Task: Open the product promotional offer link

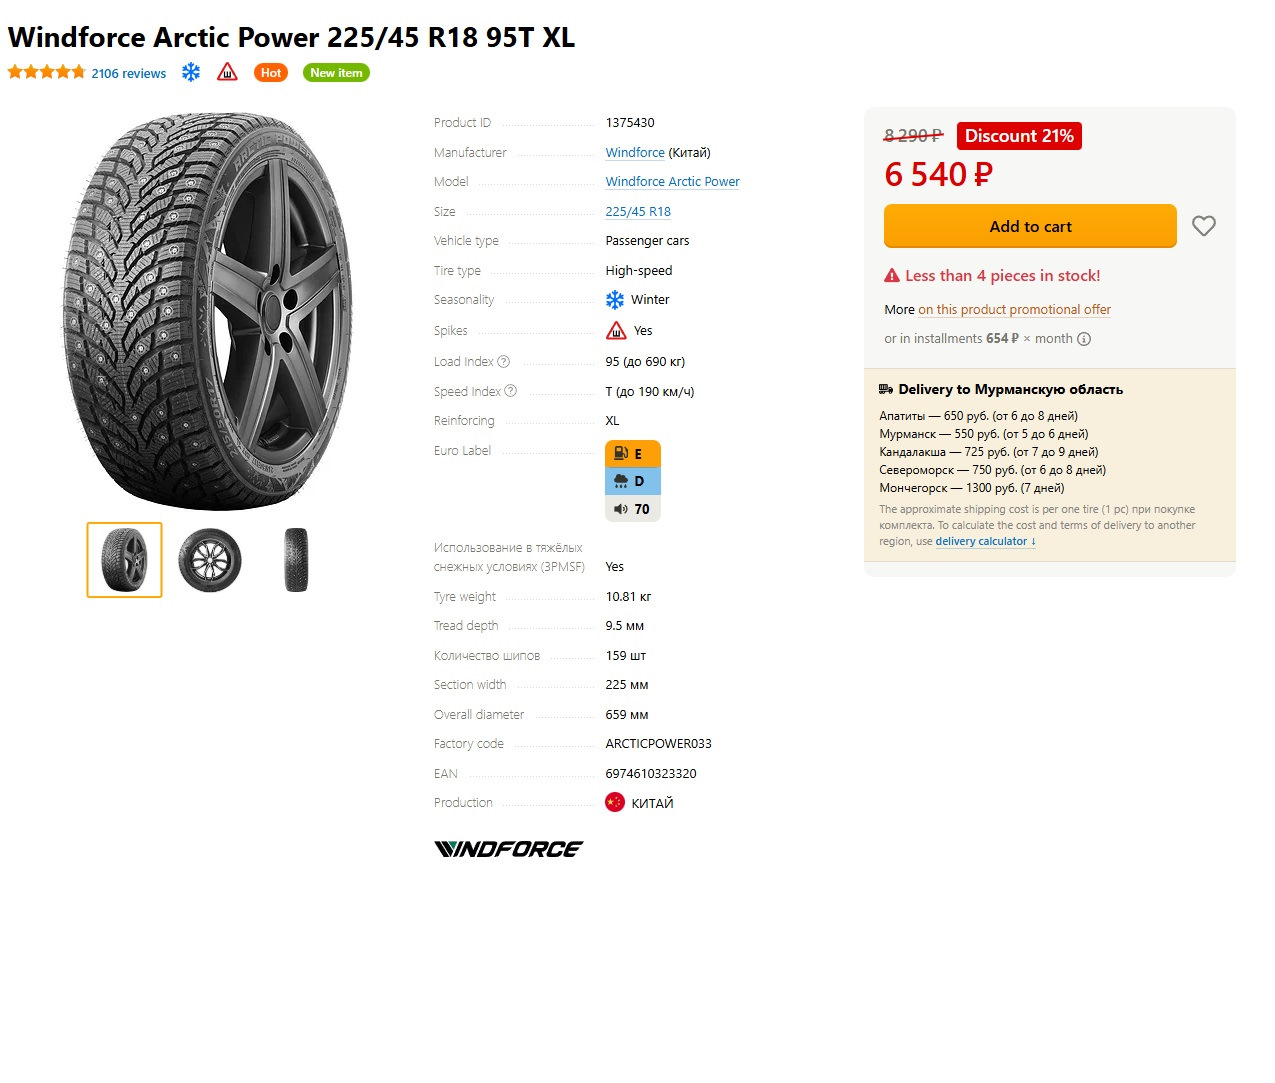Action: (1014, 310)
